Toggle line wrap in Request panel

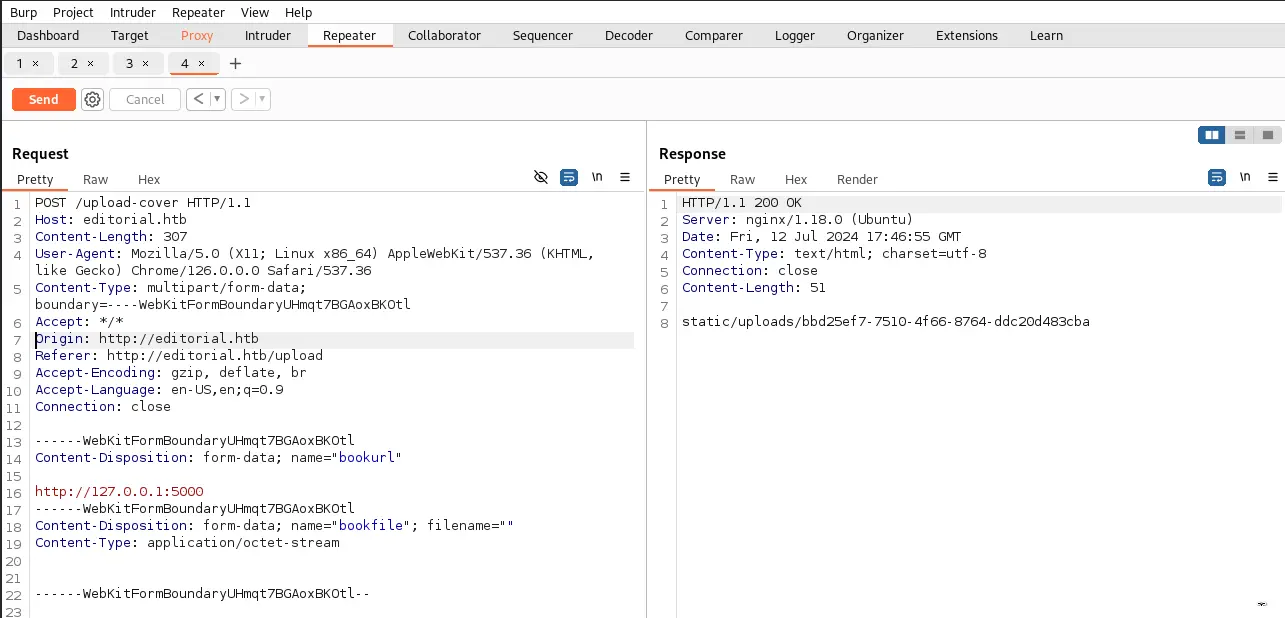569,177
